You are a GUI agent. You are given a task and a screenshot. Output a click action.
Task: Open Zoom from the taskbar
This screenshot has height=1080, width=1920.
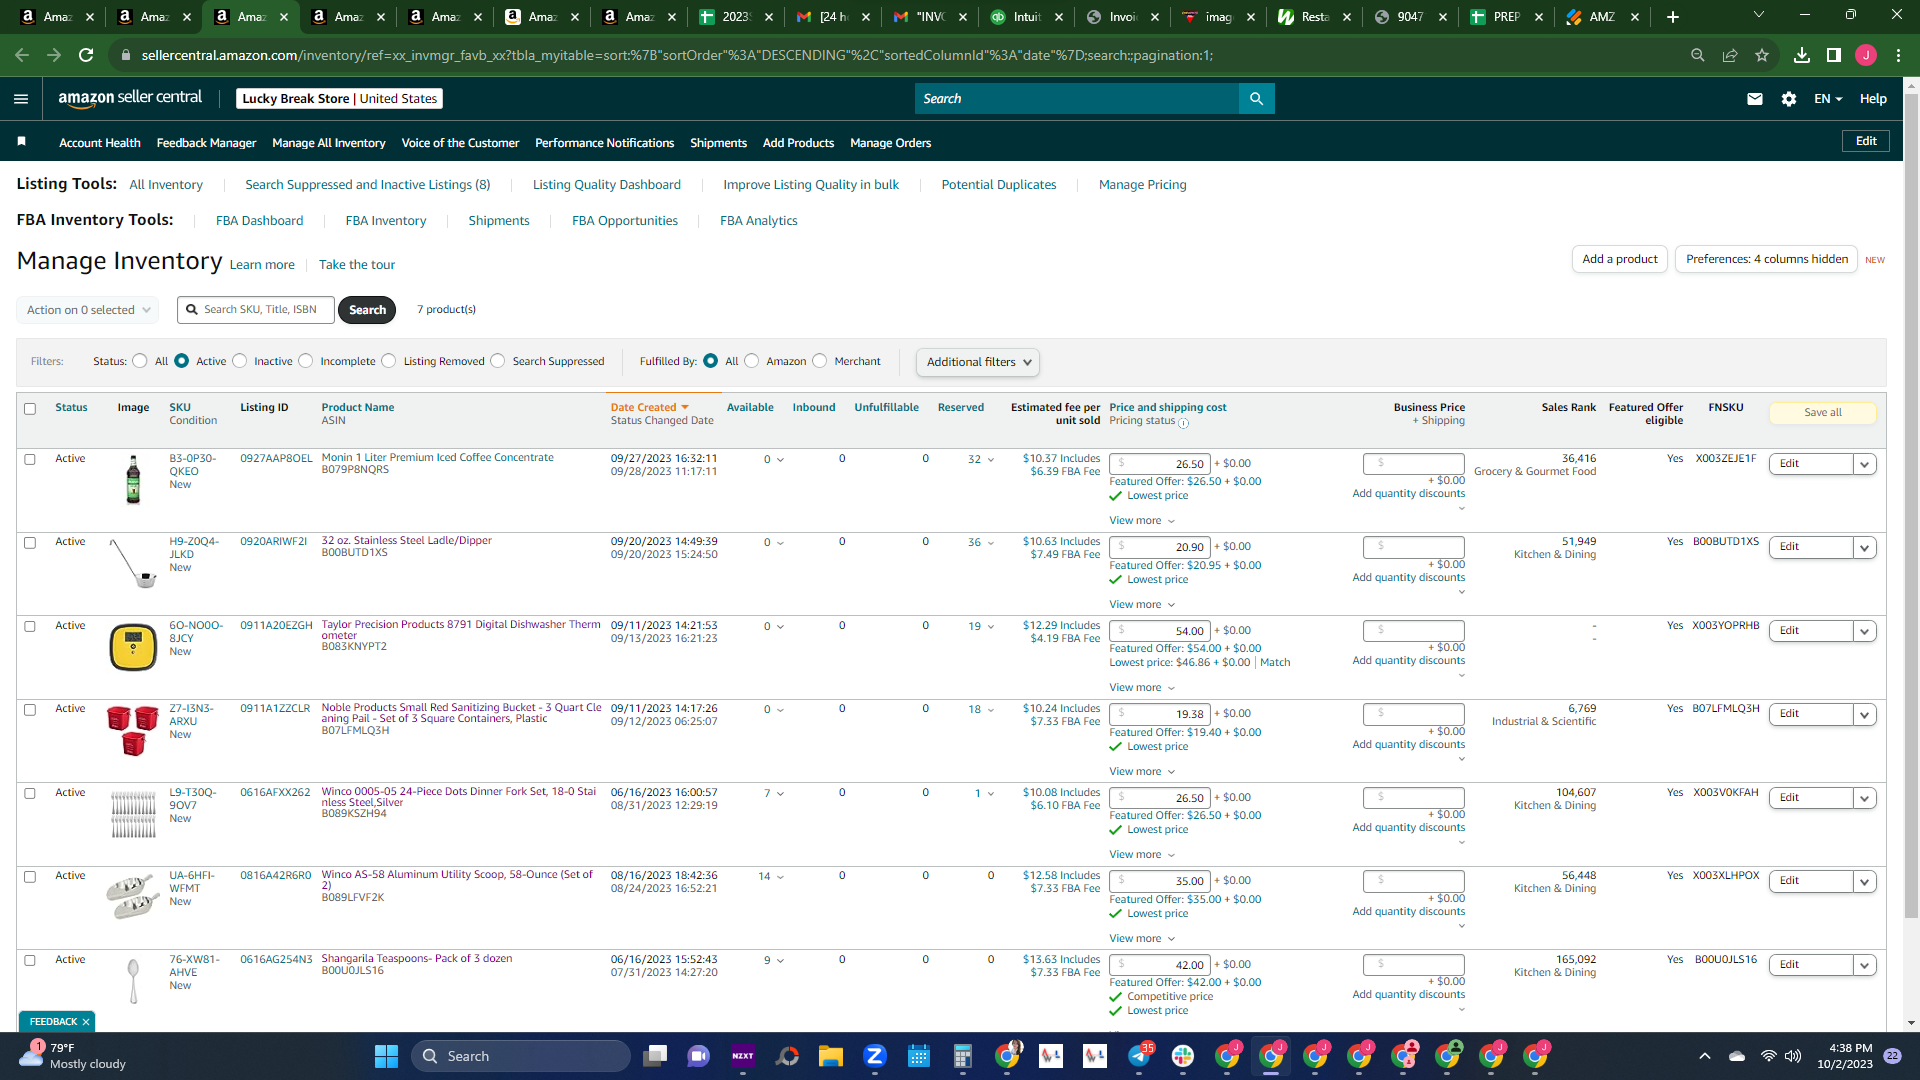pyautogui.click(x=875, y=1056)
